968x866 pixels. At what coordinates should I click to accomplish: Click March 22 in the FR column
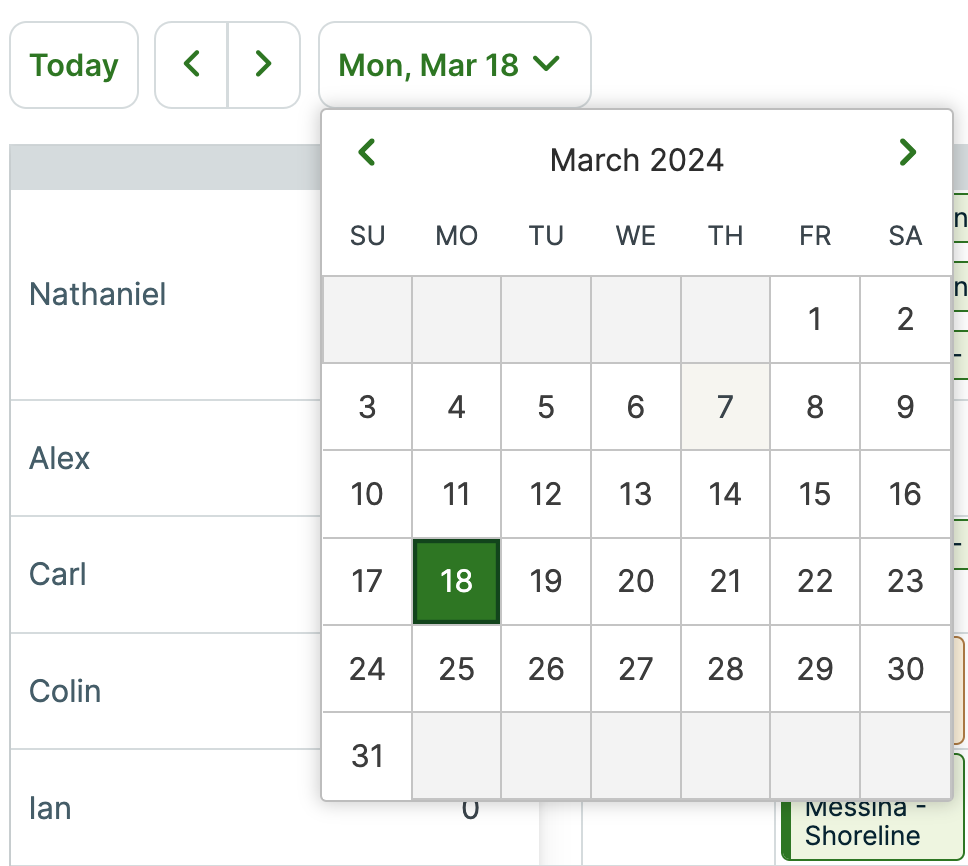coord(815,581)
